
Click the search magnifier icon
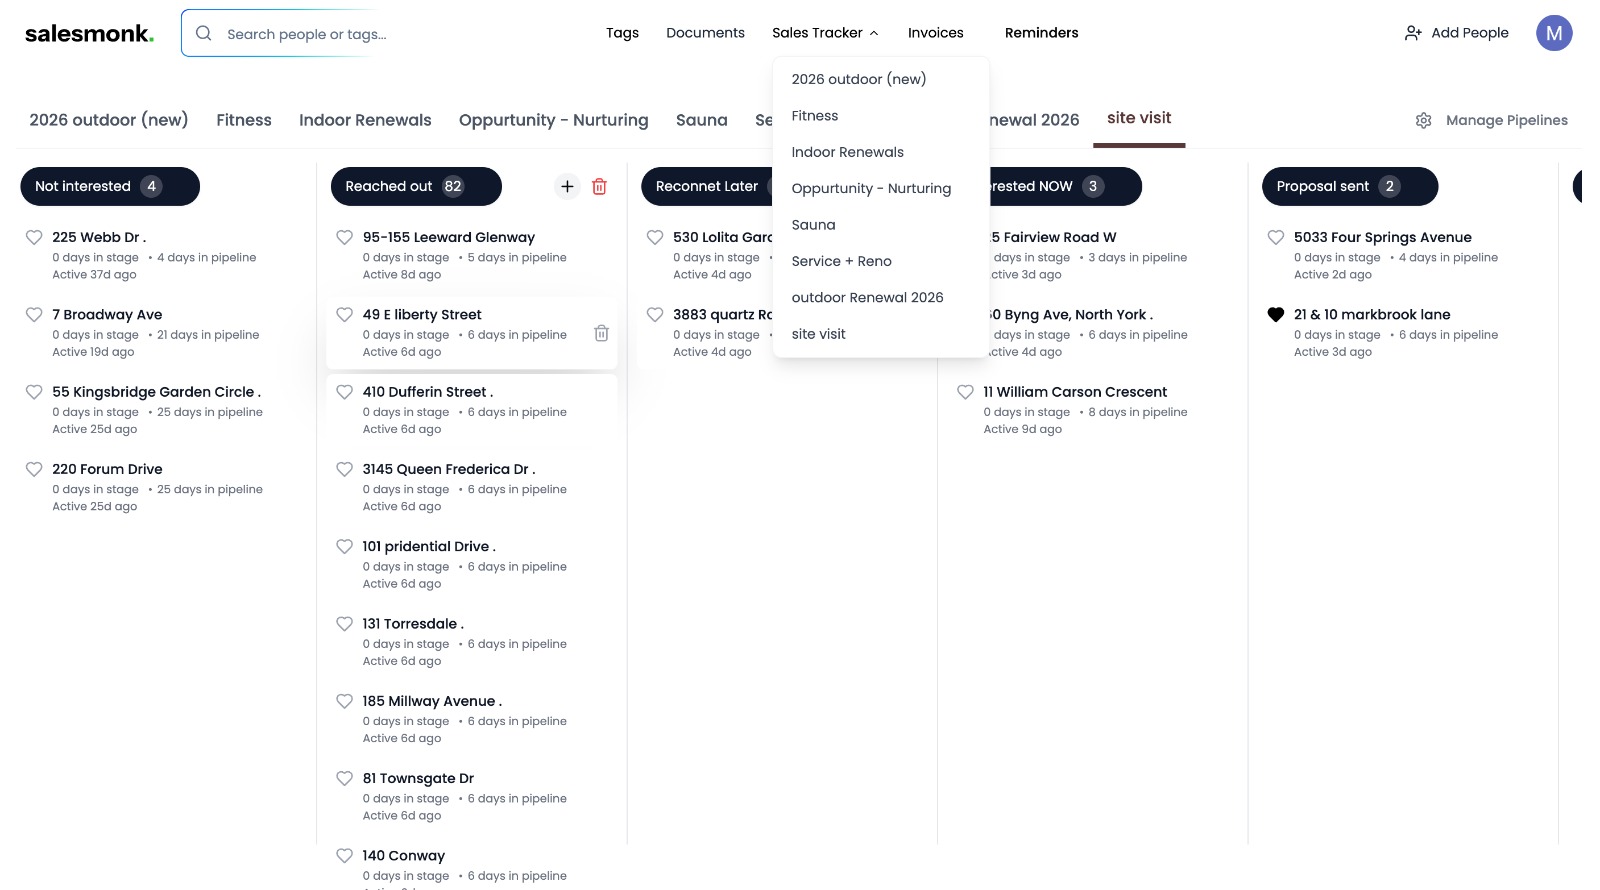point(204,33)
